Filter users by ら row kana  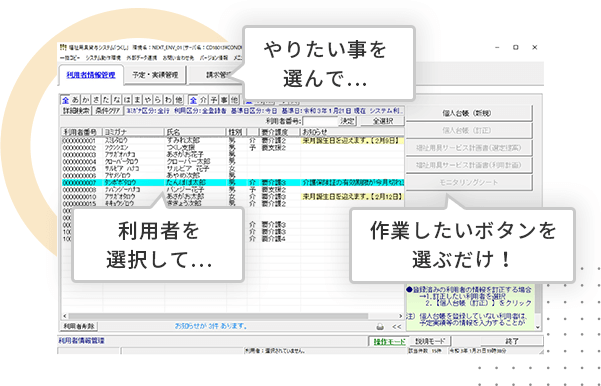158,100
